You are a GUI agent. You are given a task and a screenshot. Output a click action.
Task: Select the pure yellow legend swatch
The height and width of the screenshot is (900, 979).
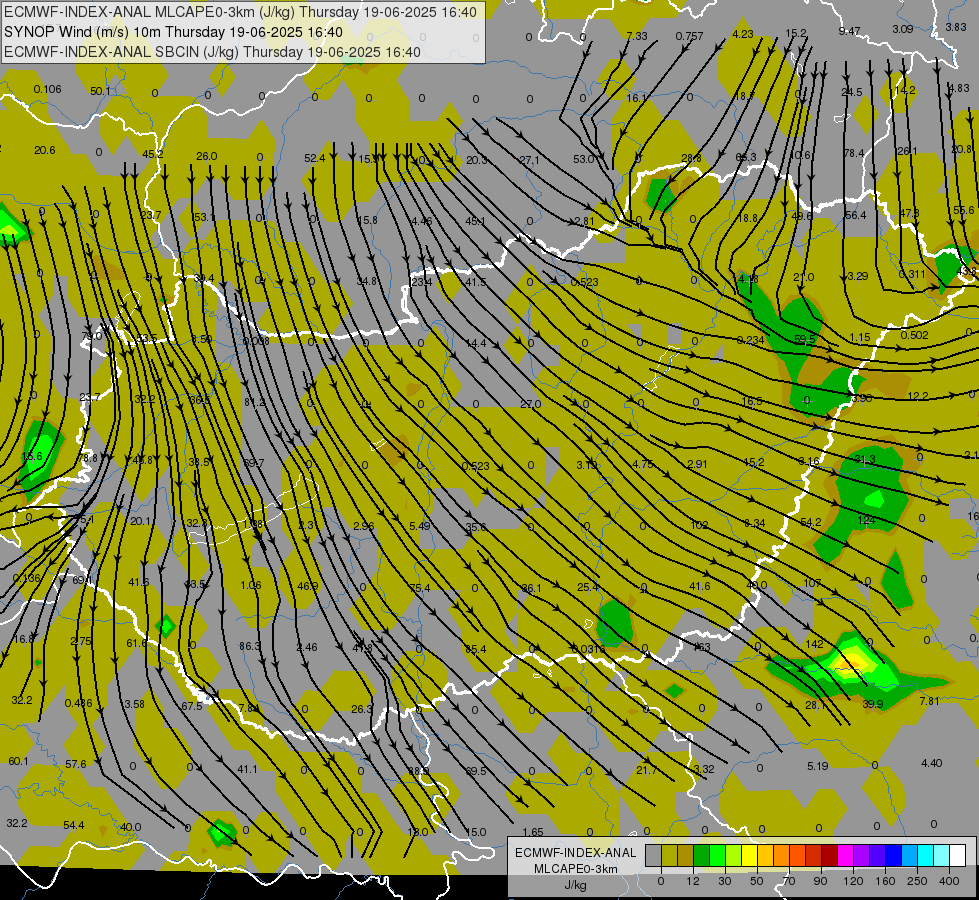tap(749, 856)
